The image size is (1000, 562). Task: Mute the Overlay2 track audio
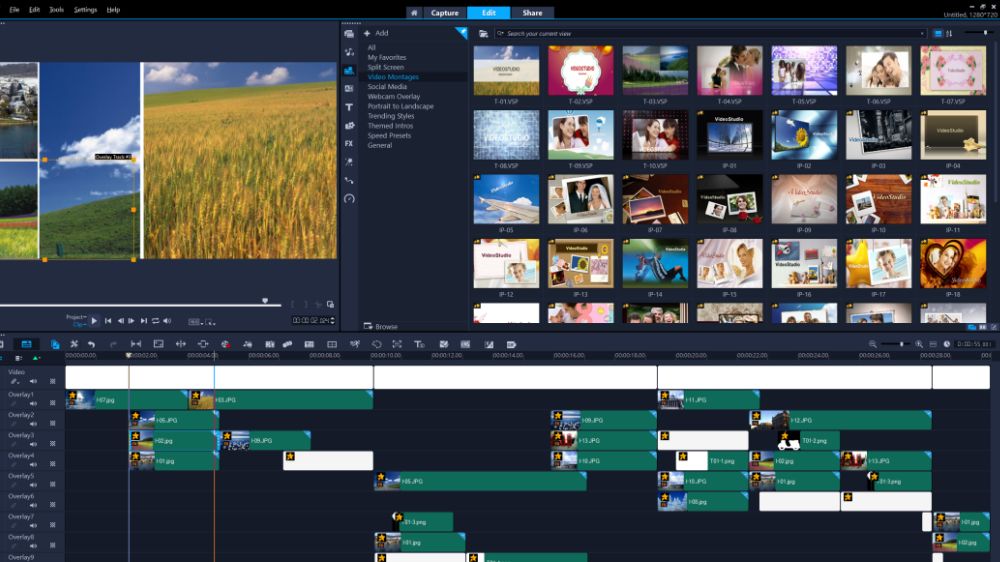pyautogui.click(x=33, y=424)
